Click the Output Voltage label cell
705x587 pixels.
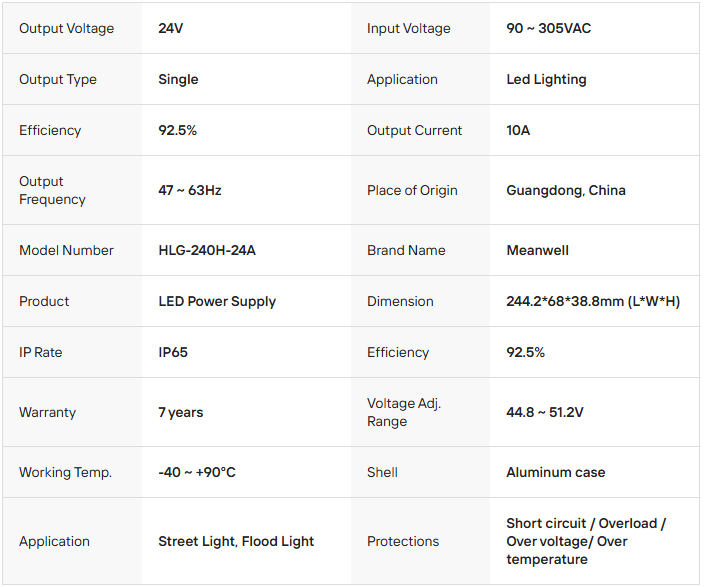[x=66, y=28]
